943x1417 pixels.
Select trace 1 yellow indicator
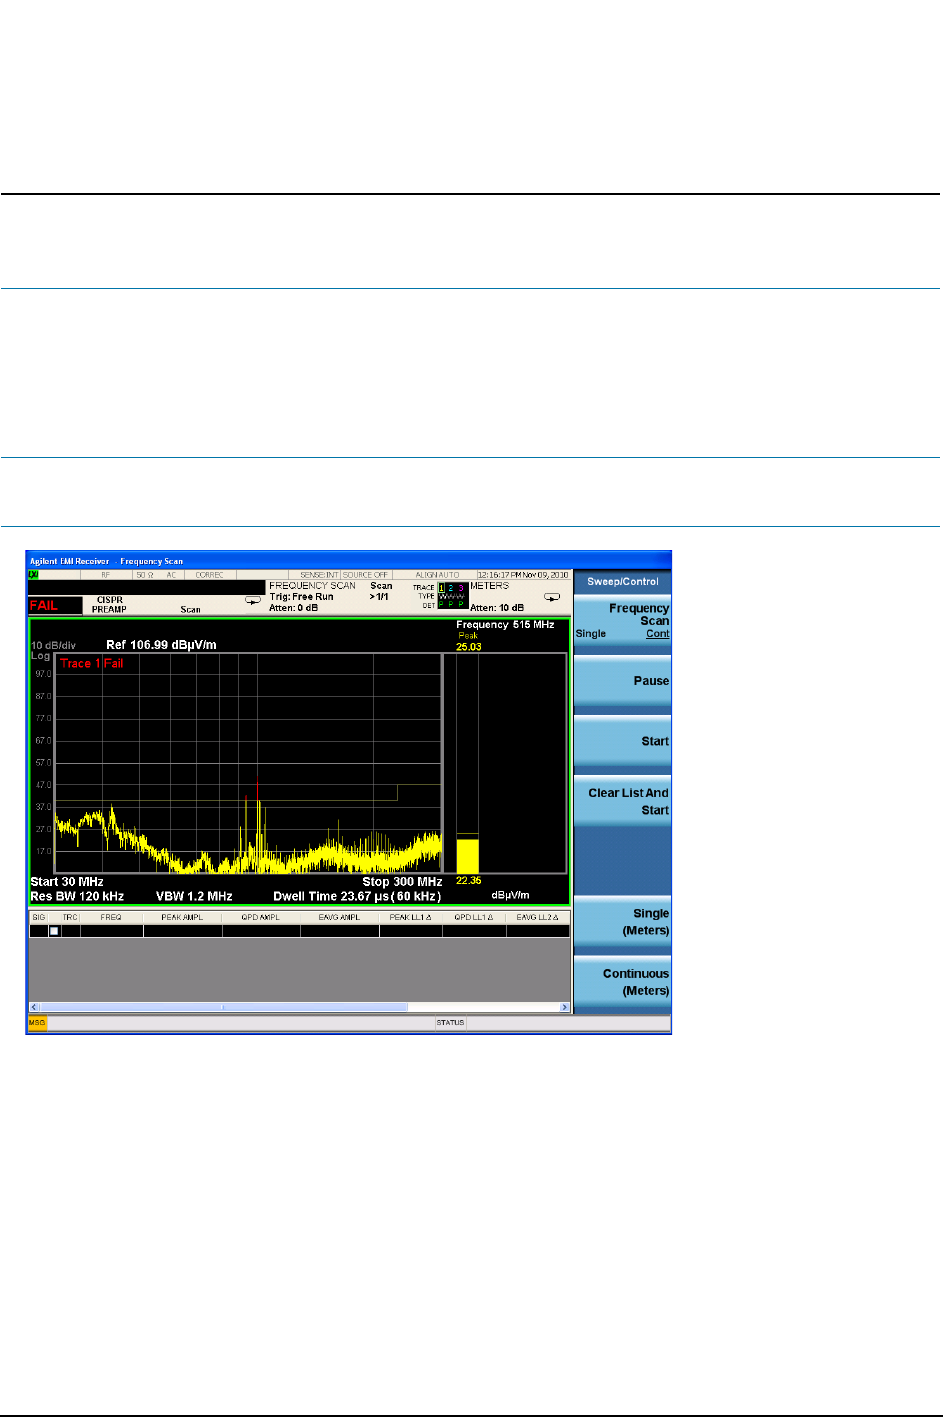442,588
